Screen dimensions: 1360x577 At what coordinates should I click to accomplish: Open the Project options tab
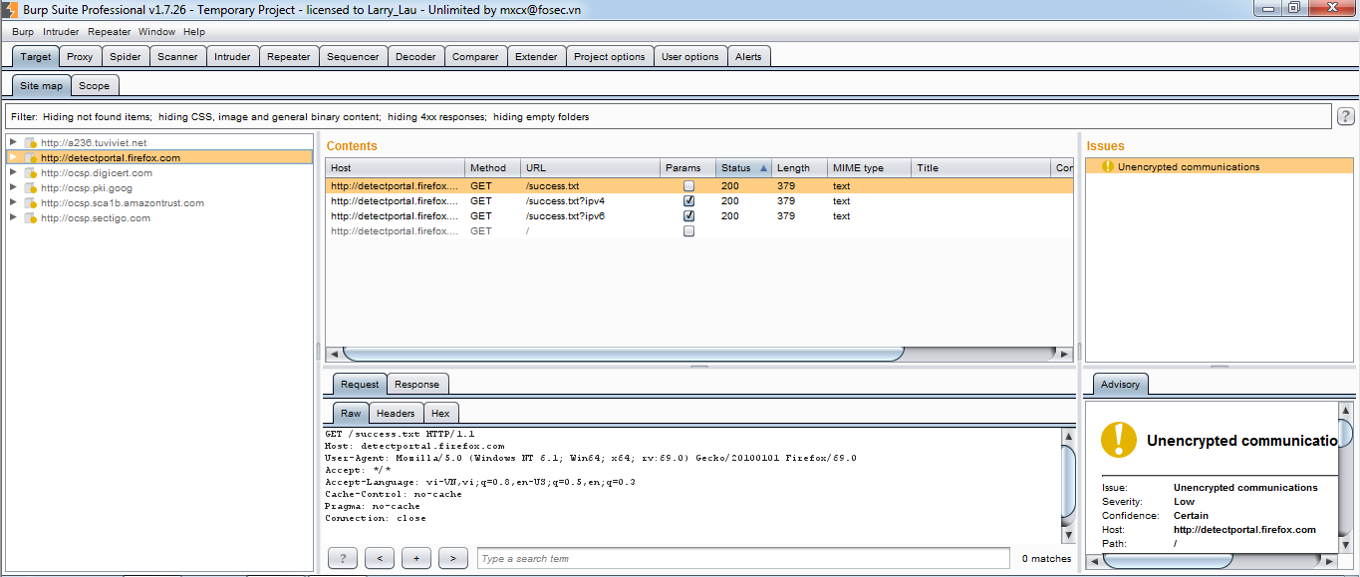click(609, 57)
